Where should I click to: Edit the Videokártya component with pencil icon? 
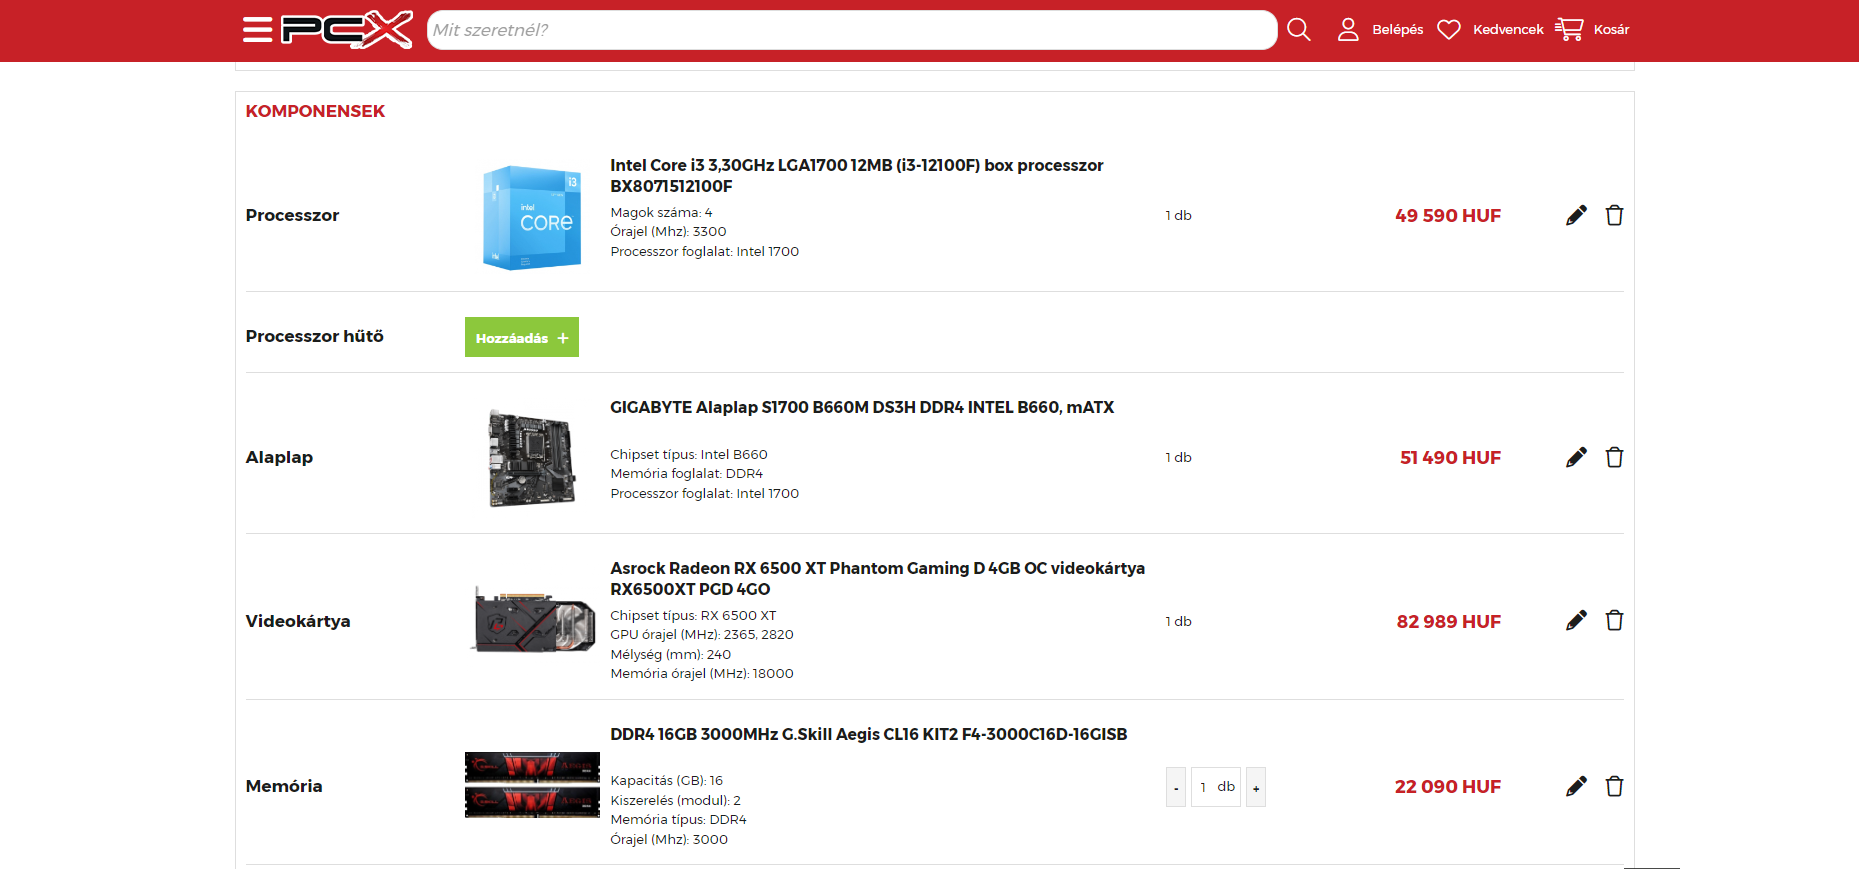pyautogui.click(x=1576, y=620)
